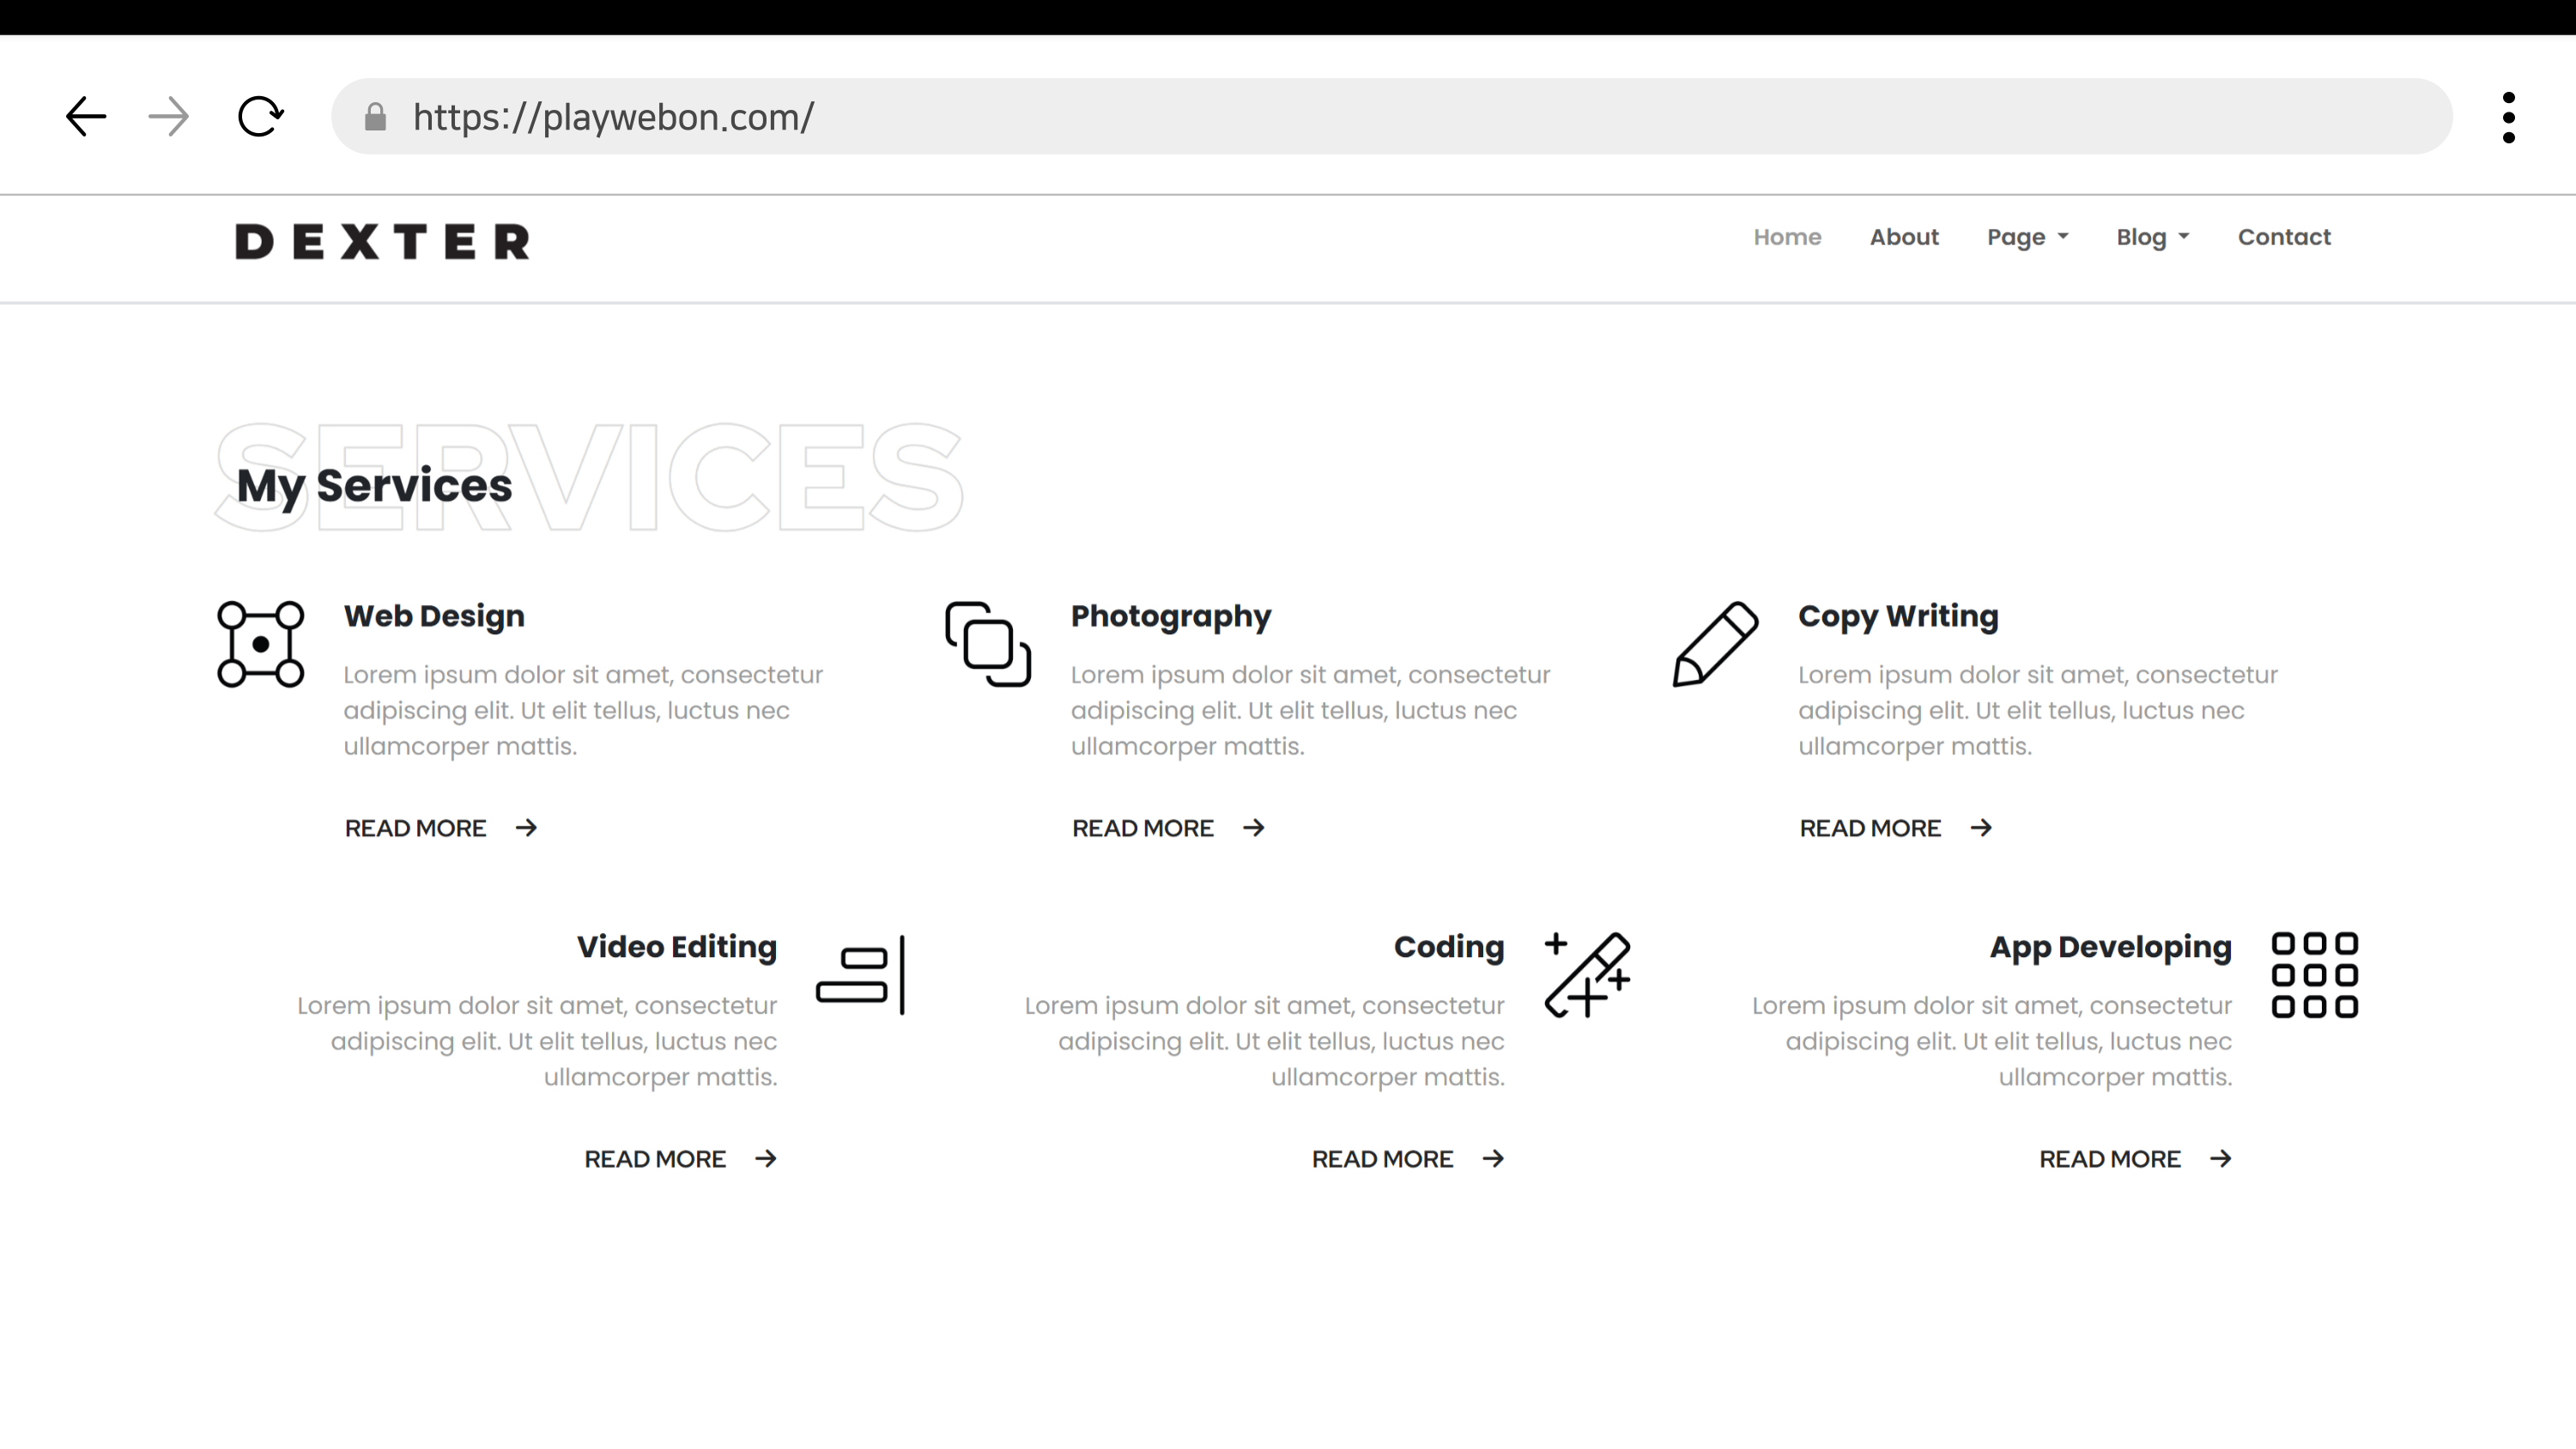Expand the Blog dropdown menu
Viewport: 2576px width, 1449px height.
(2152, 237)
